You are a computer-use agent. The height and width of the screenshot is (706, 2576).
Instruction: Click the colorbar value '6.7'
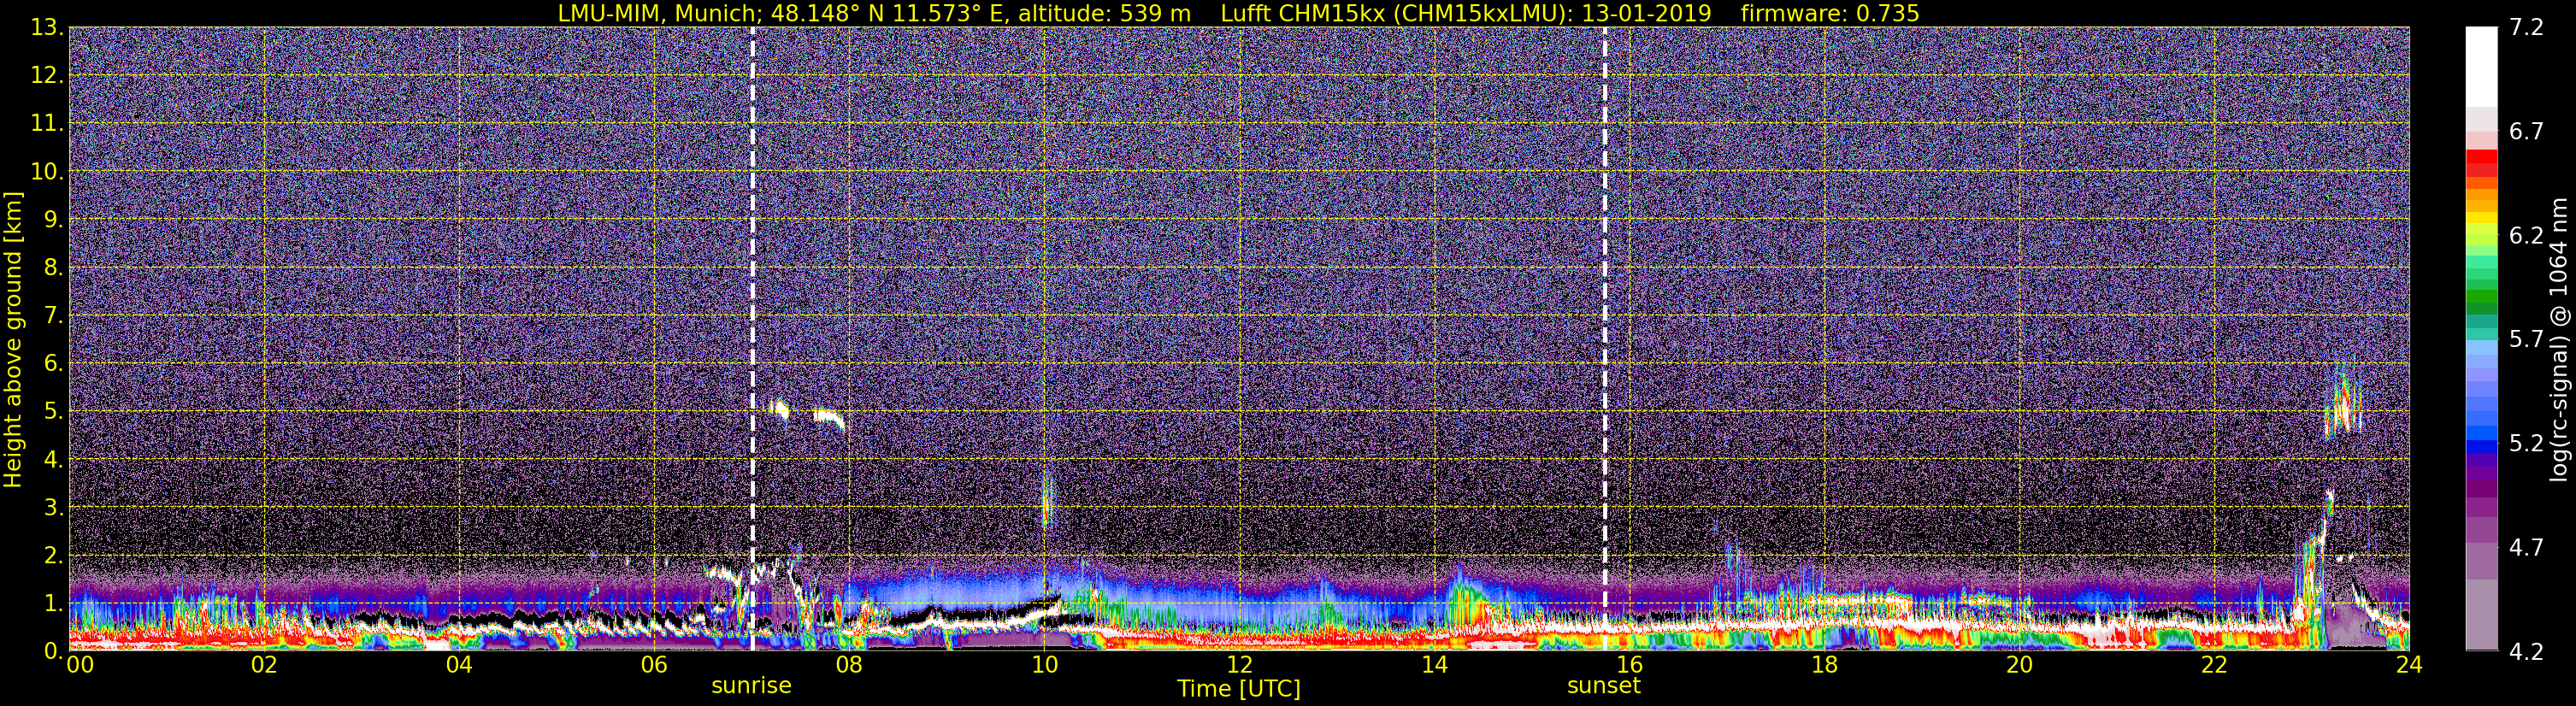click(x=2526, y=132)
